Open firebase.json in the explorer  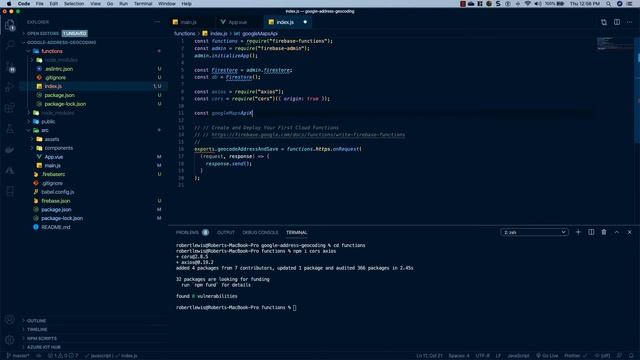tap(56, 201)
